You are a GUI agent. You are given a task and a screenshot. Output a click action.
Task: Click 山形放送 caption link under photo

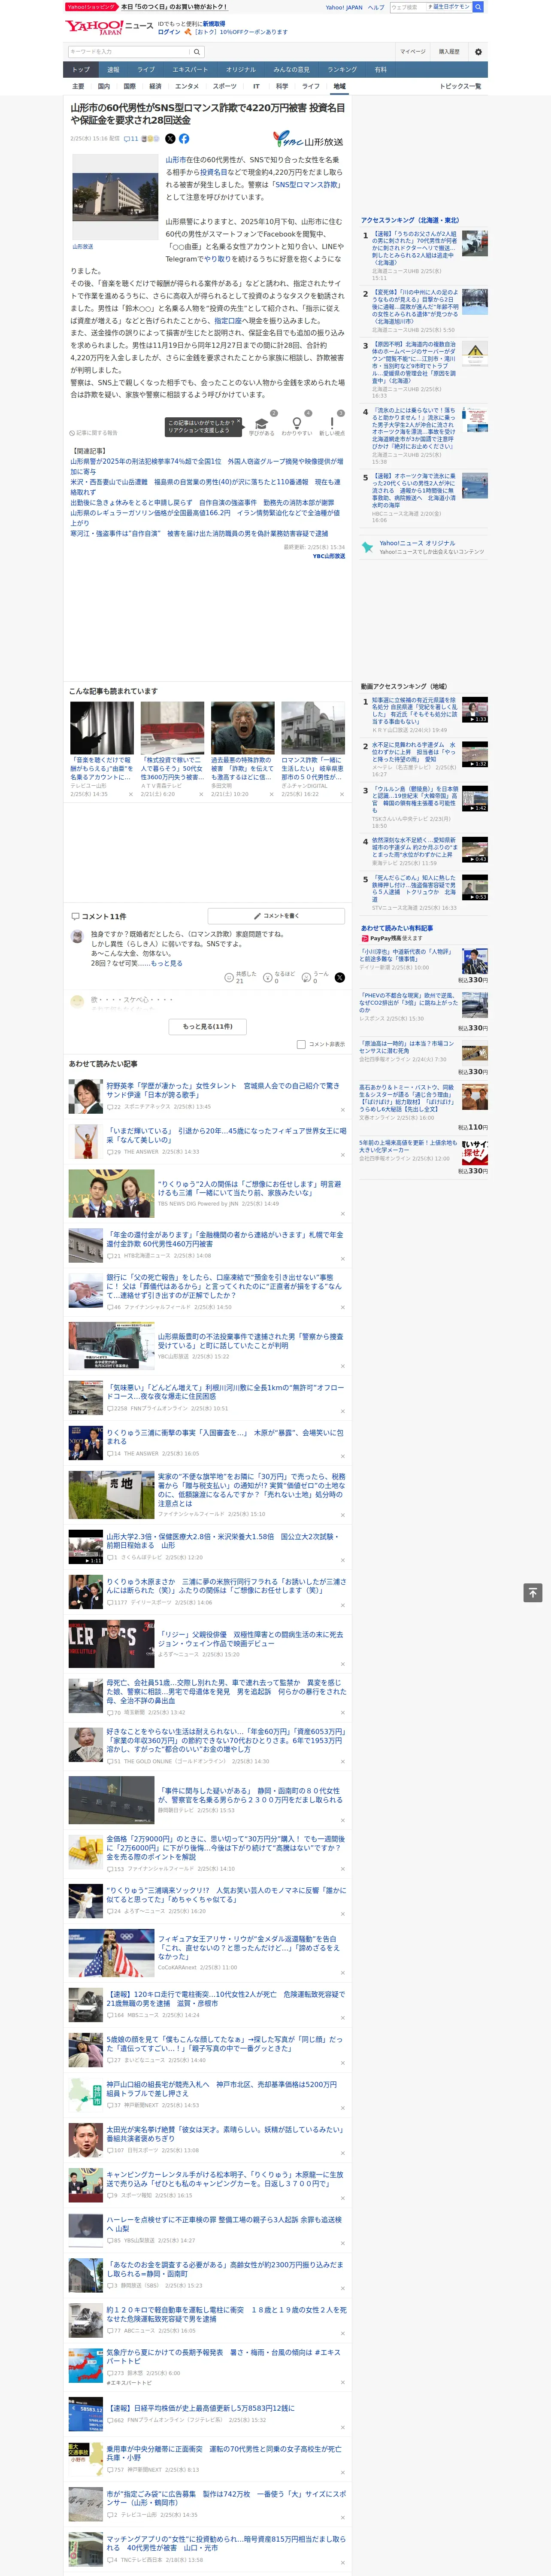tap(82, 246)
